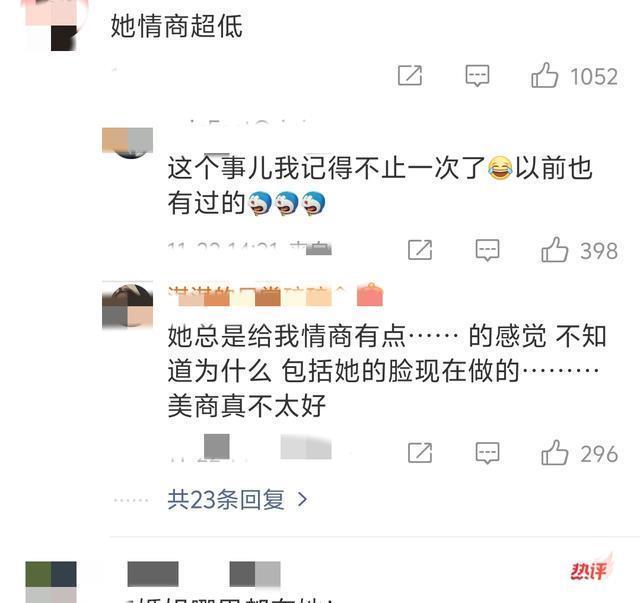Open the username above the 她总是给我情商有点 reply

tap(276, 295)
